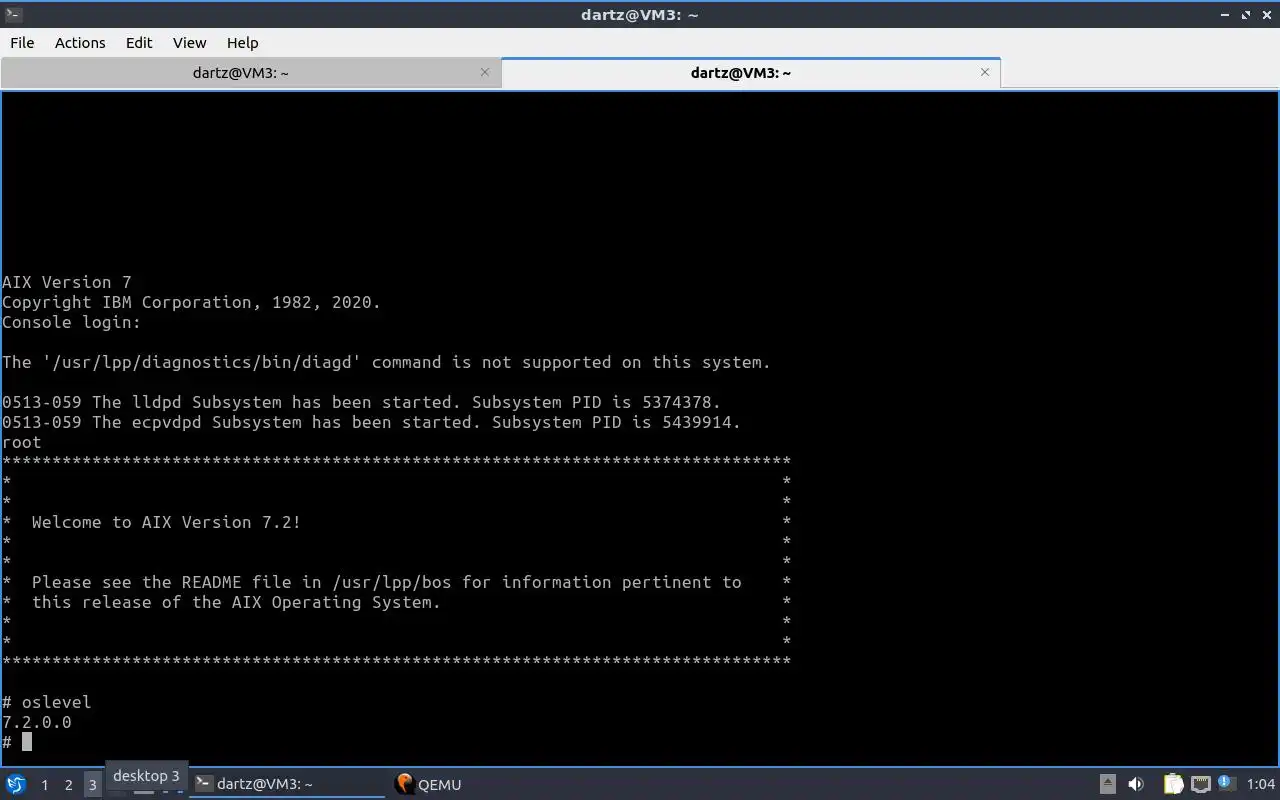Image resolution: width=1280 pixels, height=800 pixels.
Task: Open the removable media eject tray icon
Action: click(1108, 784)
